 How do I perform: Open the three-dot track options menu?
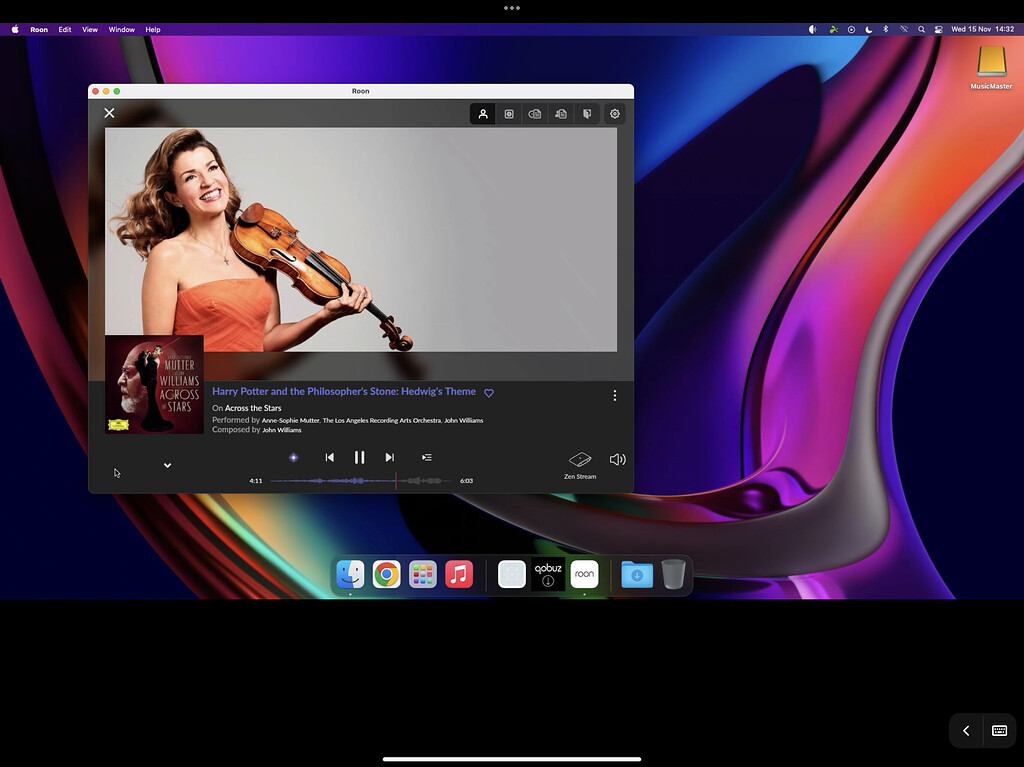pos(614,395)
